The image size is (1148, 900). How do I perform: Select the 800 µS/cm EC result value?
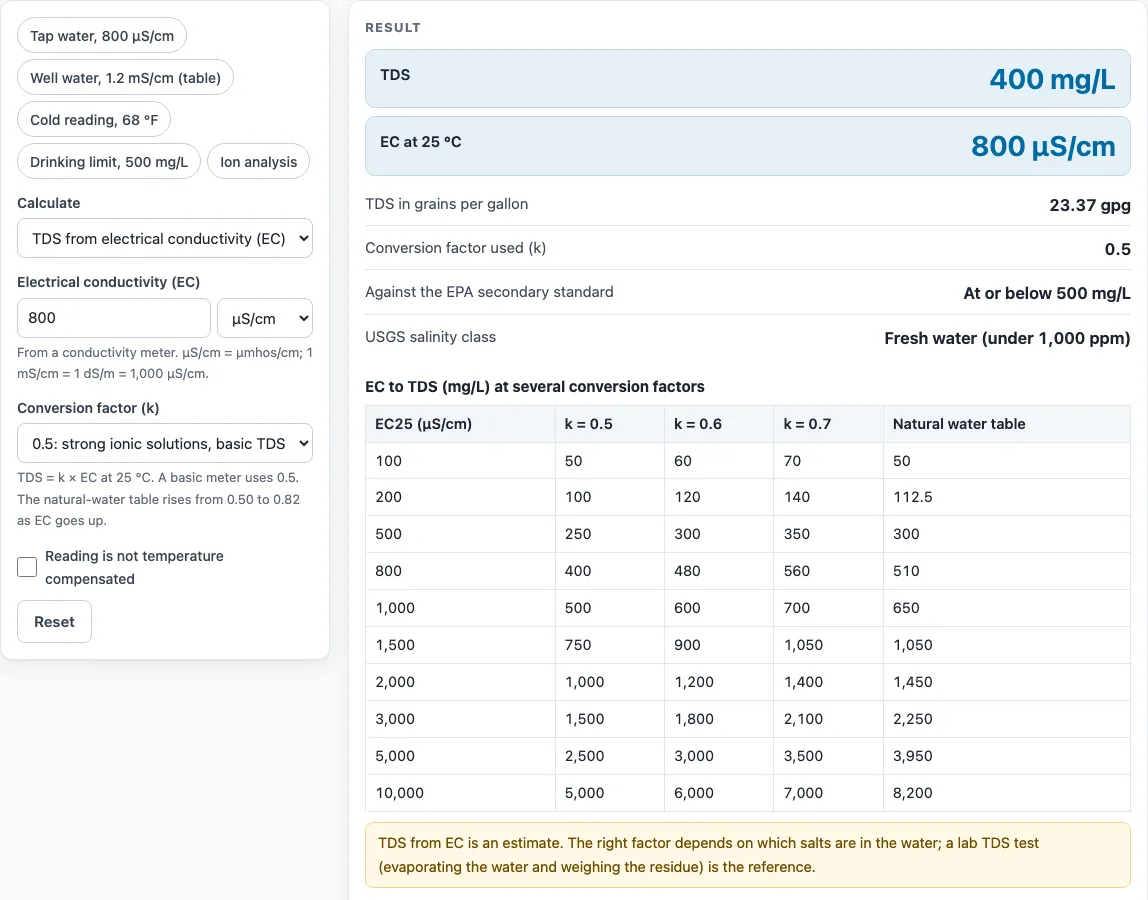[1043, 146]
